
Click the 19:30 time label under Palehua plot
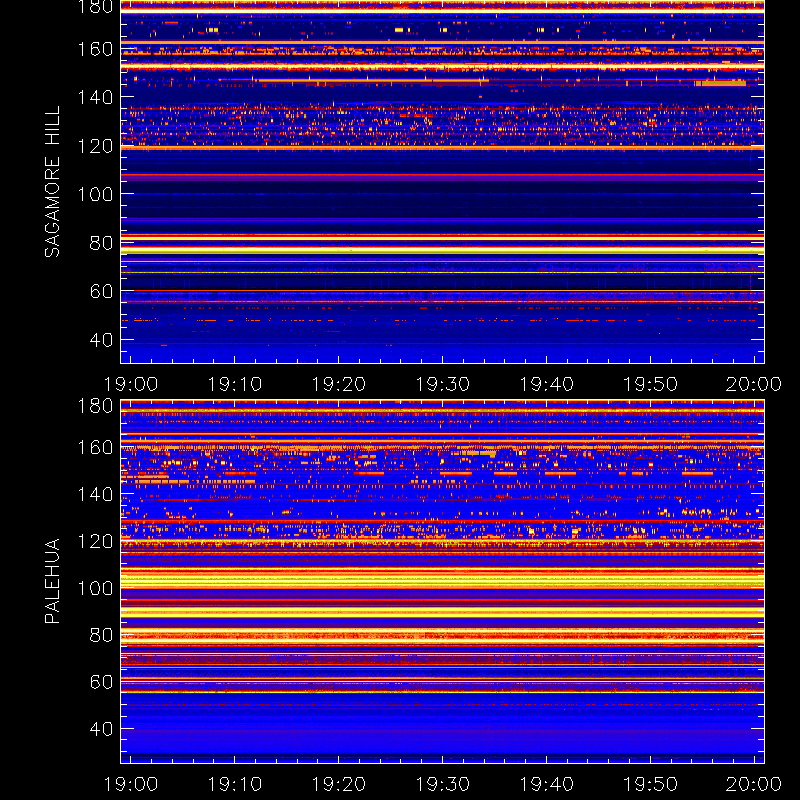pyautogui.click(x=442, y=784)
